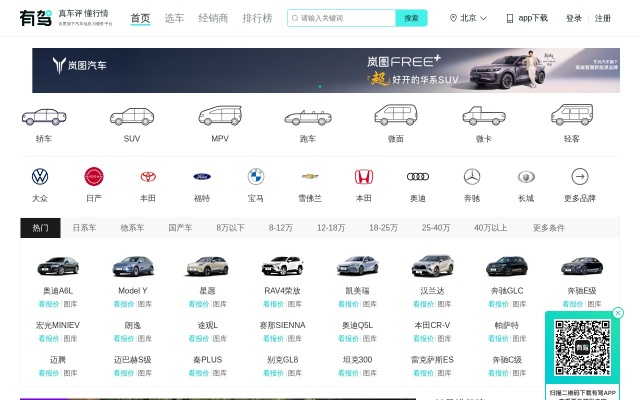Switch to the 选车 navigation tab
Screen dimensions: 640x400
174,18
